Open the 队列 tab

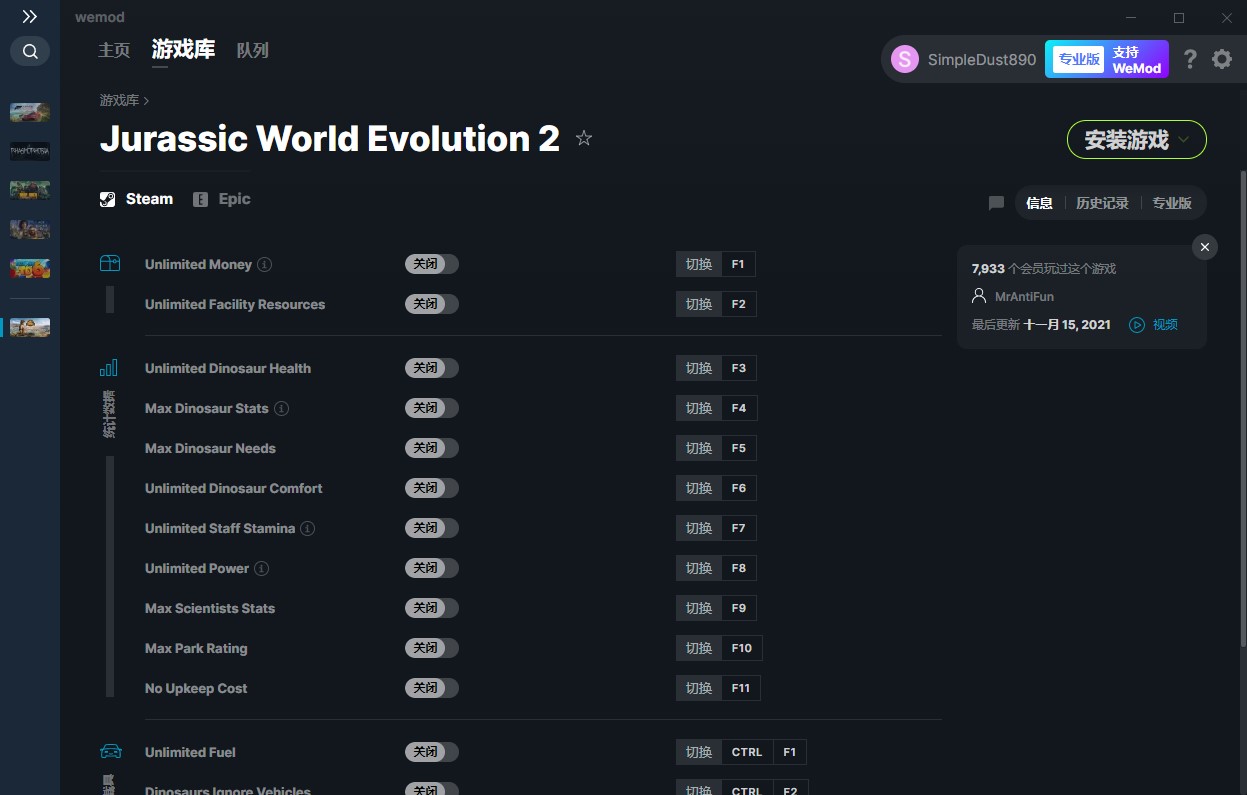(x=253, y=50)
